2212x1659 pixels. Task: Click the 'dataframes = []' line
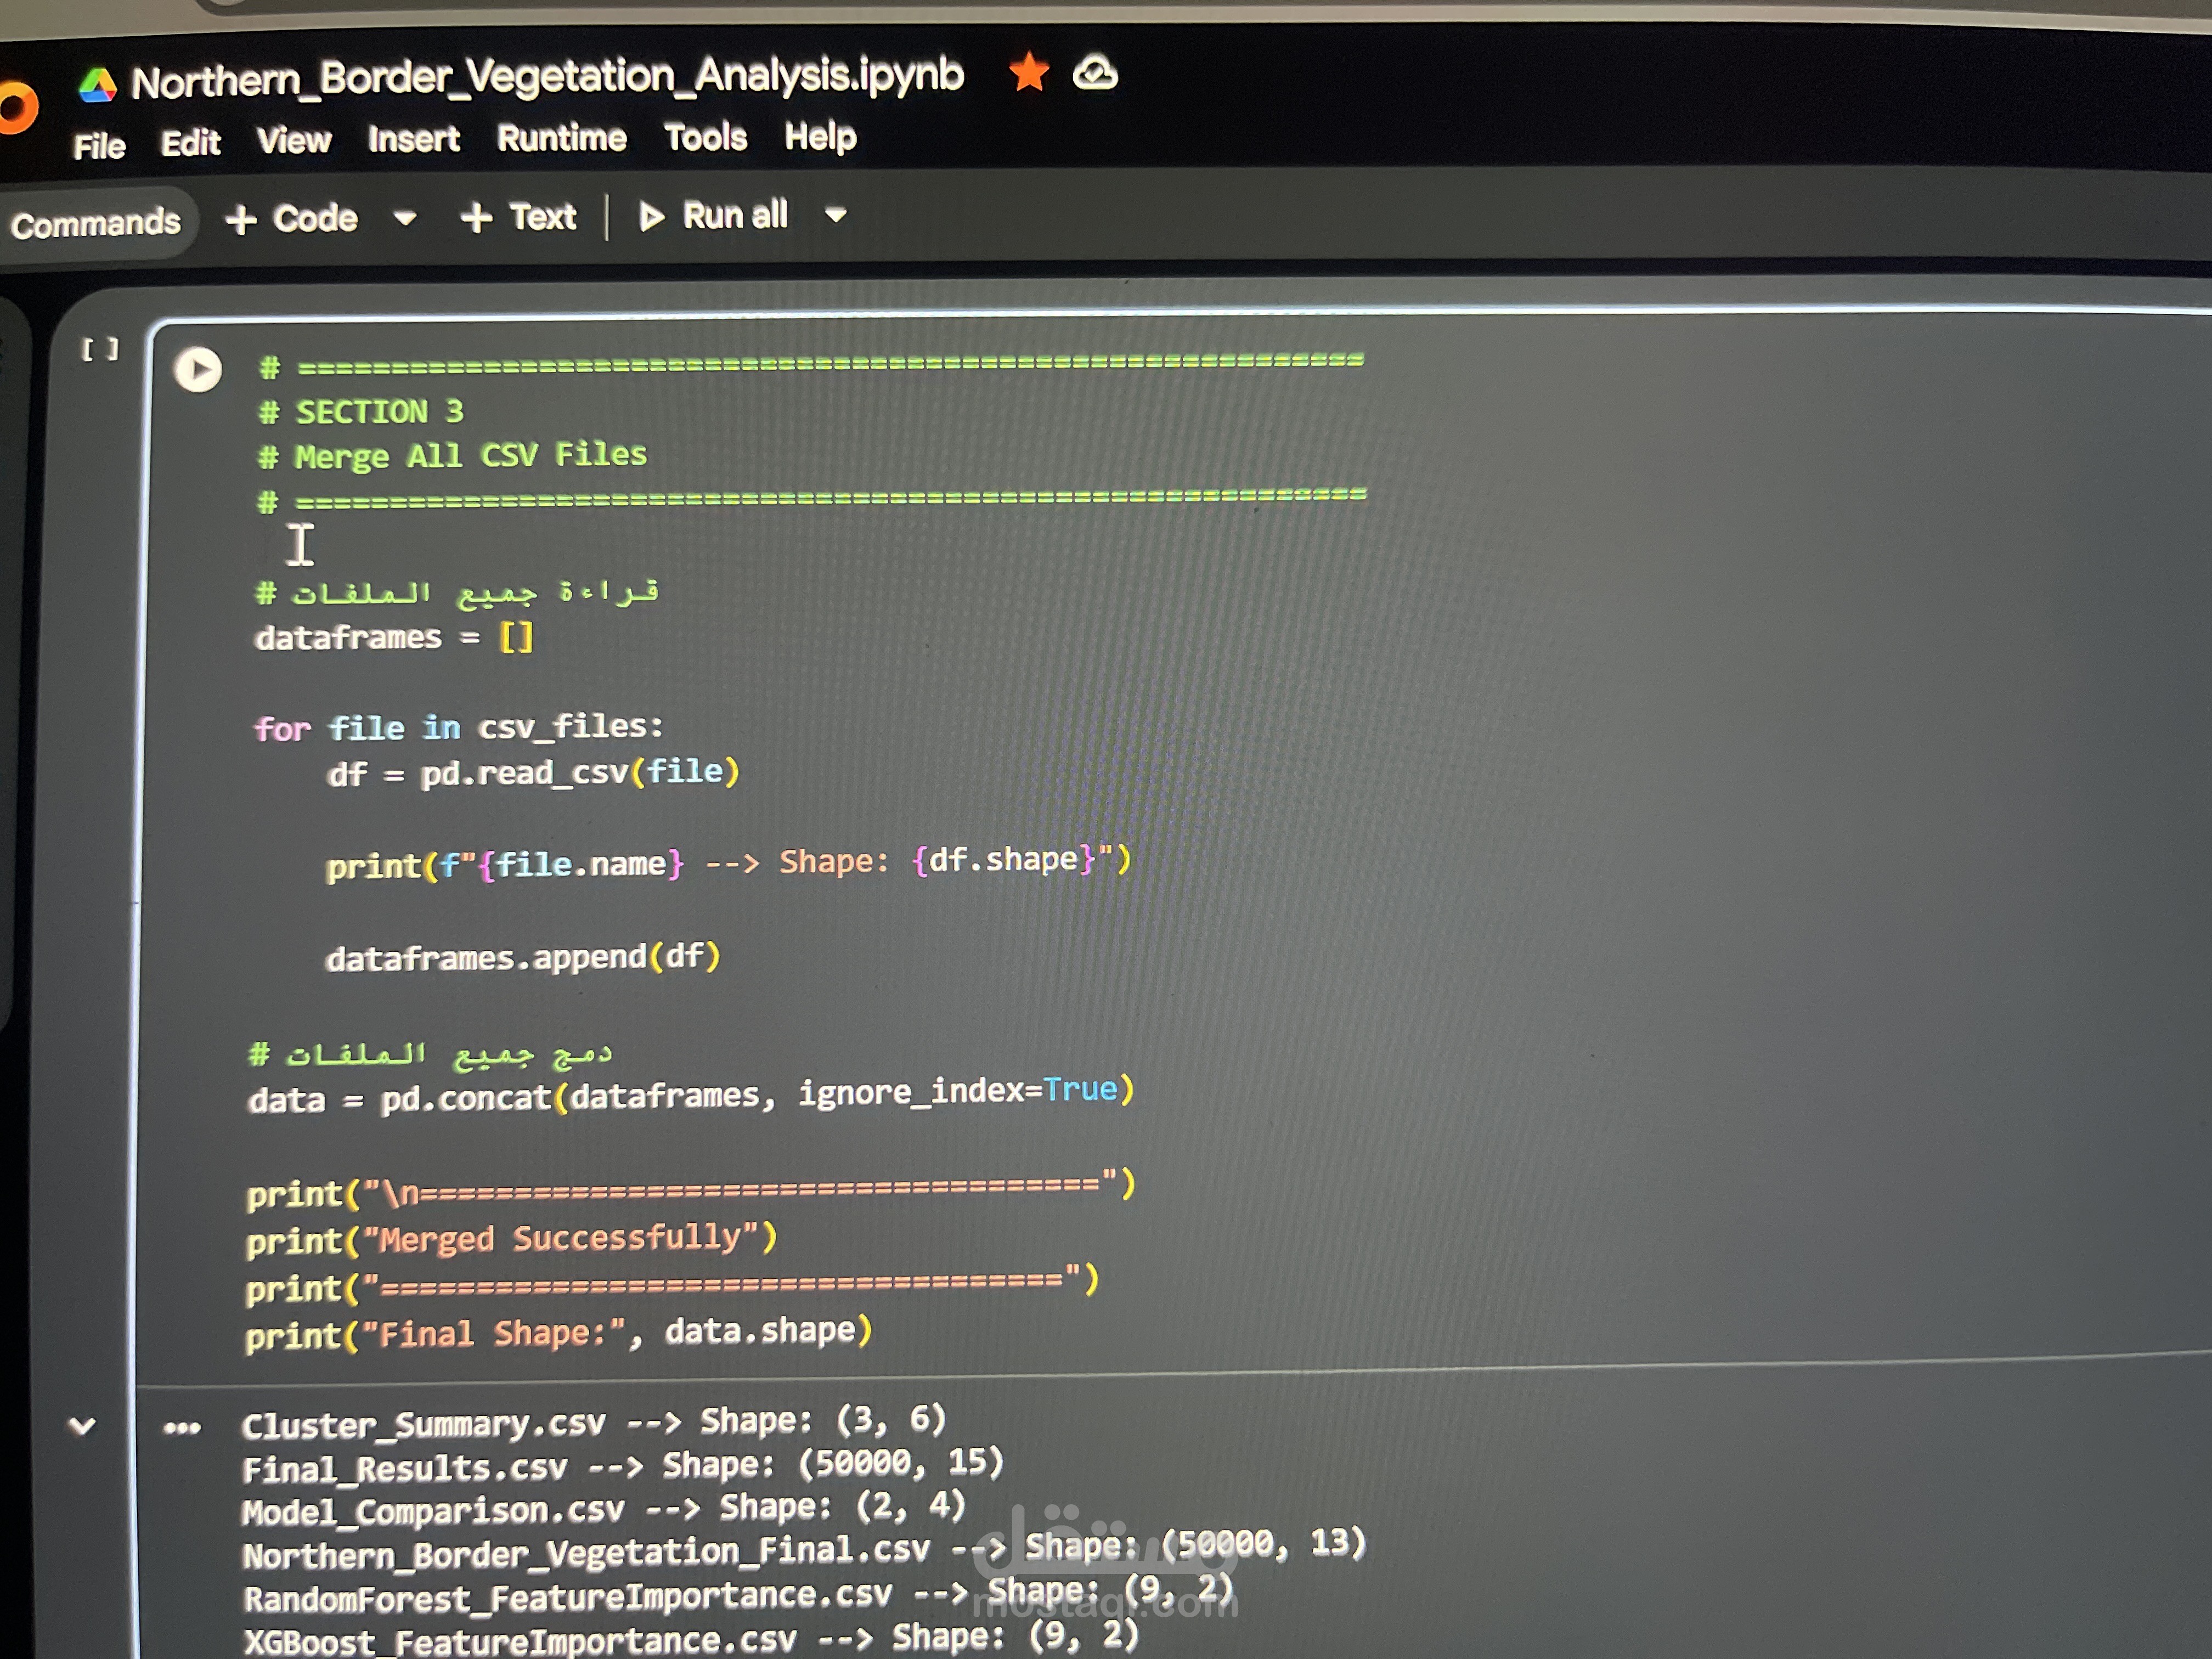coord(395,637)
